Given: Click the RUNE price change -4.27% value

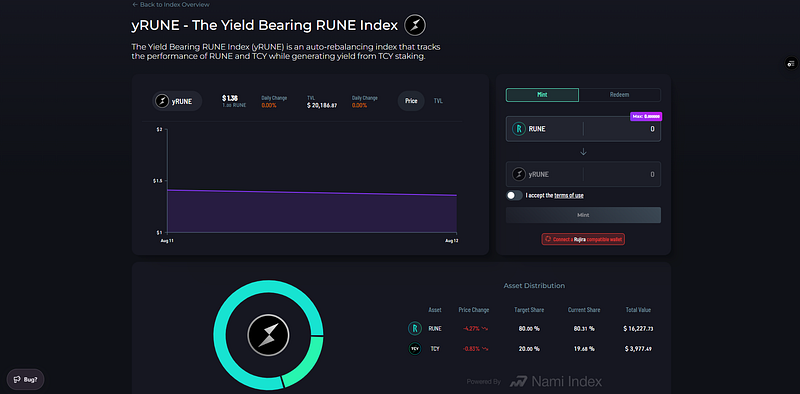Looking at the screenshot, I should (476, 329).
